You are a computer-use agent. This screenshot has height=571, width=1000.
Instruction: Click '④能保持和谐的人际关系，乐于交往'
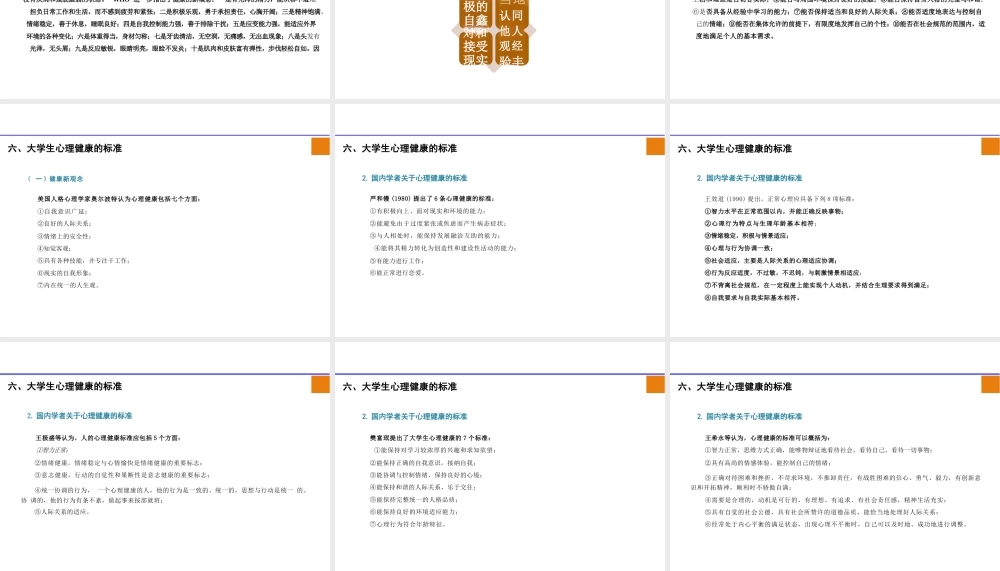[x=423, y=487]
